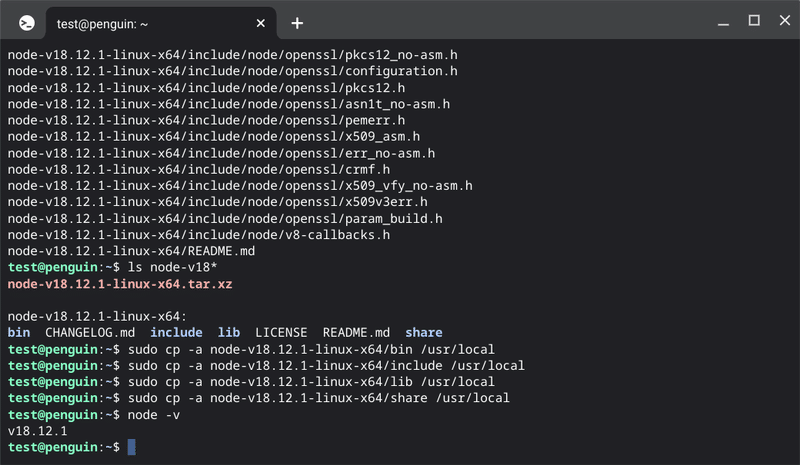Click the node-v18.12.1-linux-x64.tar.xz filename

[120, 284]
